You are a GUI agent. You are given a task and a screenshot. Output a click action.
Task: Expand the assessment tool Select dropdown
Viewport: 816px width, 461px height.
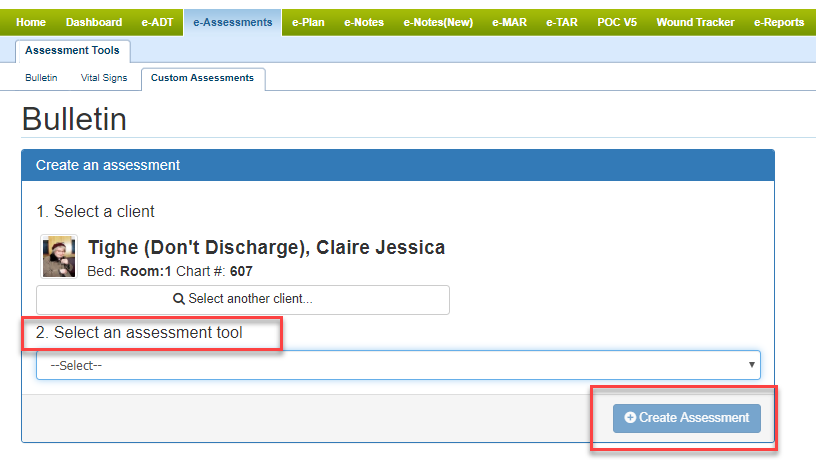pos(398,365)
